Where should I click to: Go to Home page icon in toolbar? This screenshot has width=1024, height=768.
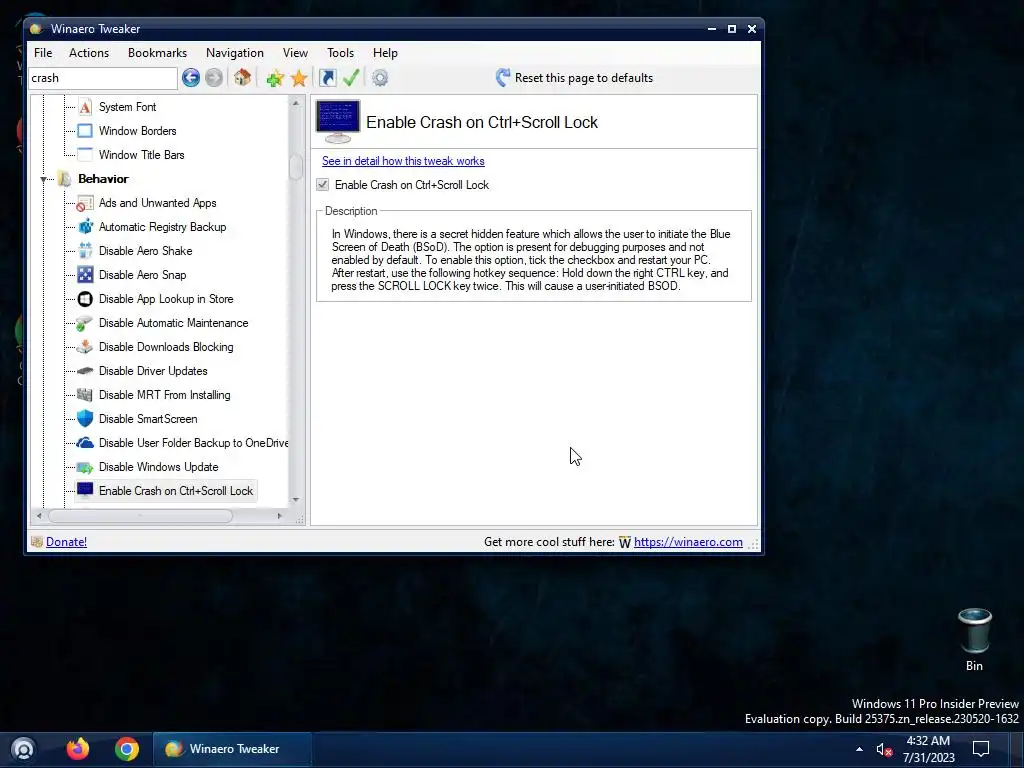242,78
